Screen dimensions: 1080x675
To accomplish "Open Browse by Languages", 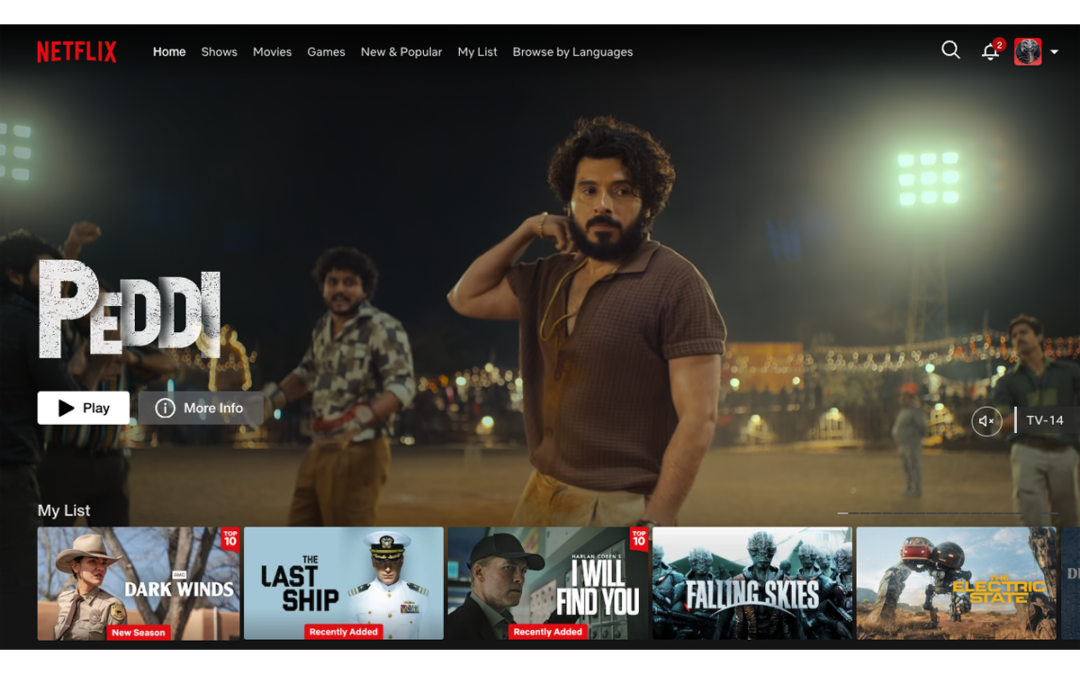I will pos(572,52).
